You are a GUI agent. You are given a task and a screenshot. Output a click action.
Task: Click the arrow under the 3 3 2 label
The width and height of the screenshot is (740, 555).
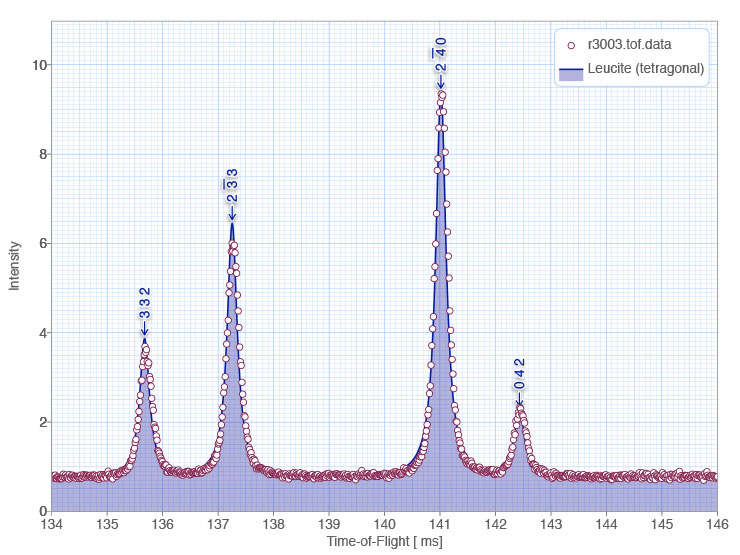(x=144, y=328)
